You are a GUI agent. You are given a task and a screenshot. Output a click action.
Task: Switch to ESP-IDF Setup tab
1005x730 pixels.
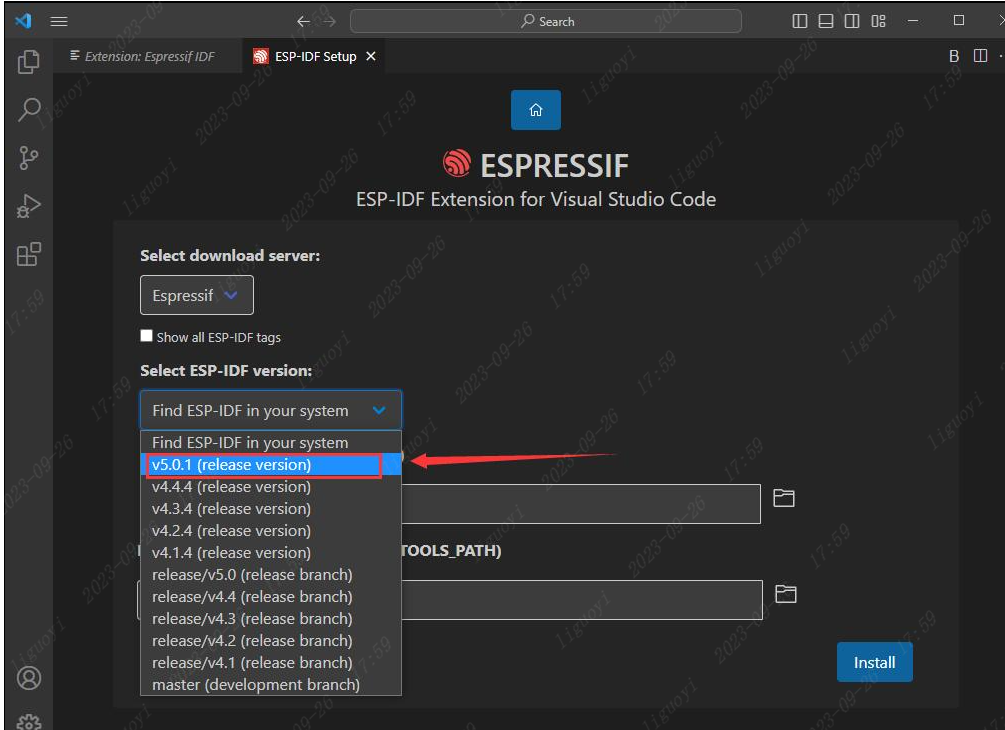[x=315, y=56]
